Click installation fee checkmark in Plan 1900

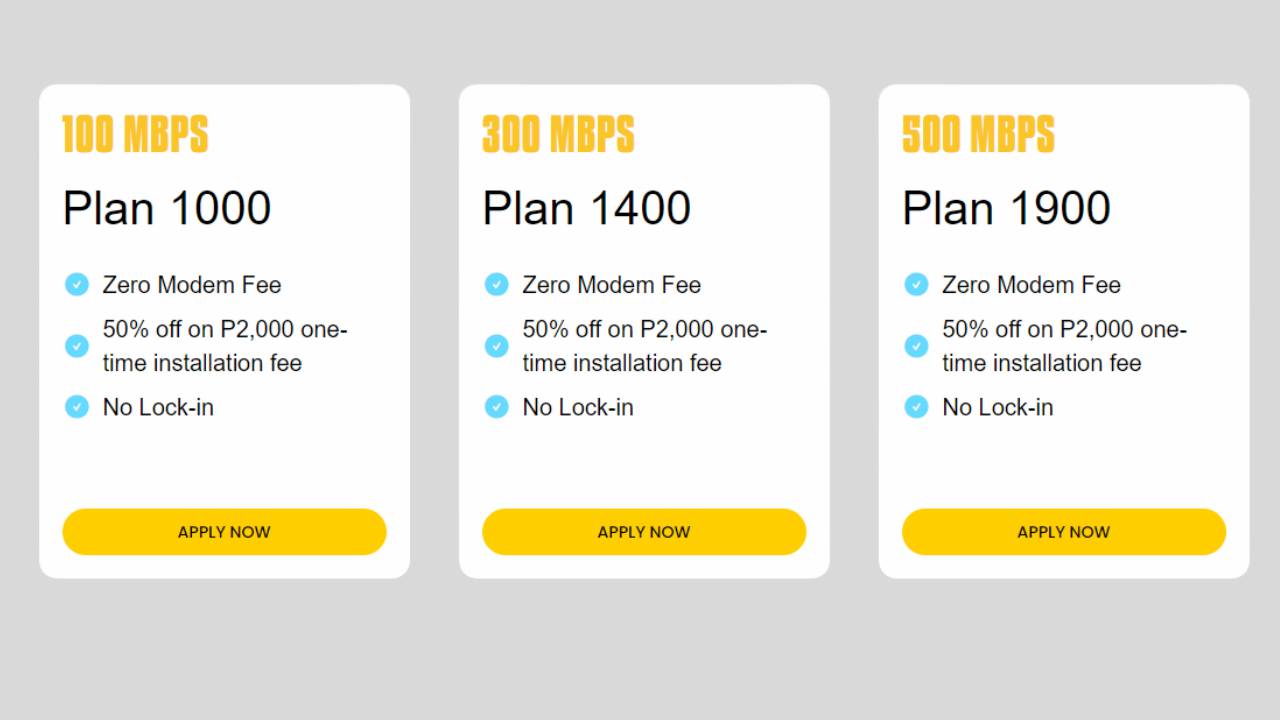click(x=917, y=346)
